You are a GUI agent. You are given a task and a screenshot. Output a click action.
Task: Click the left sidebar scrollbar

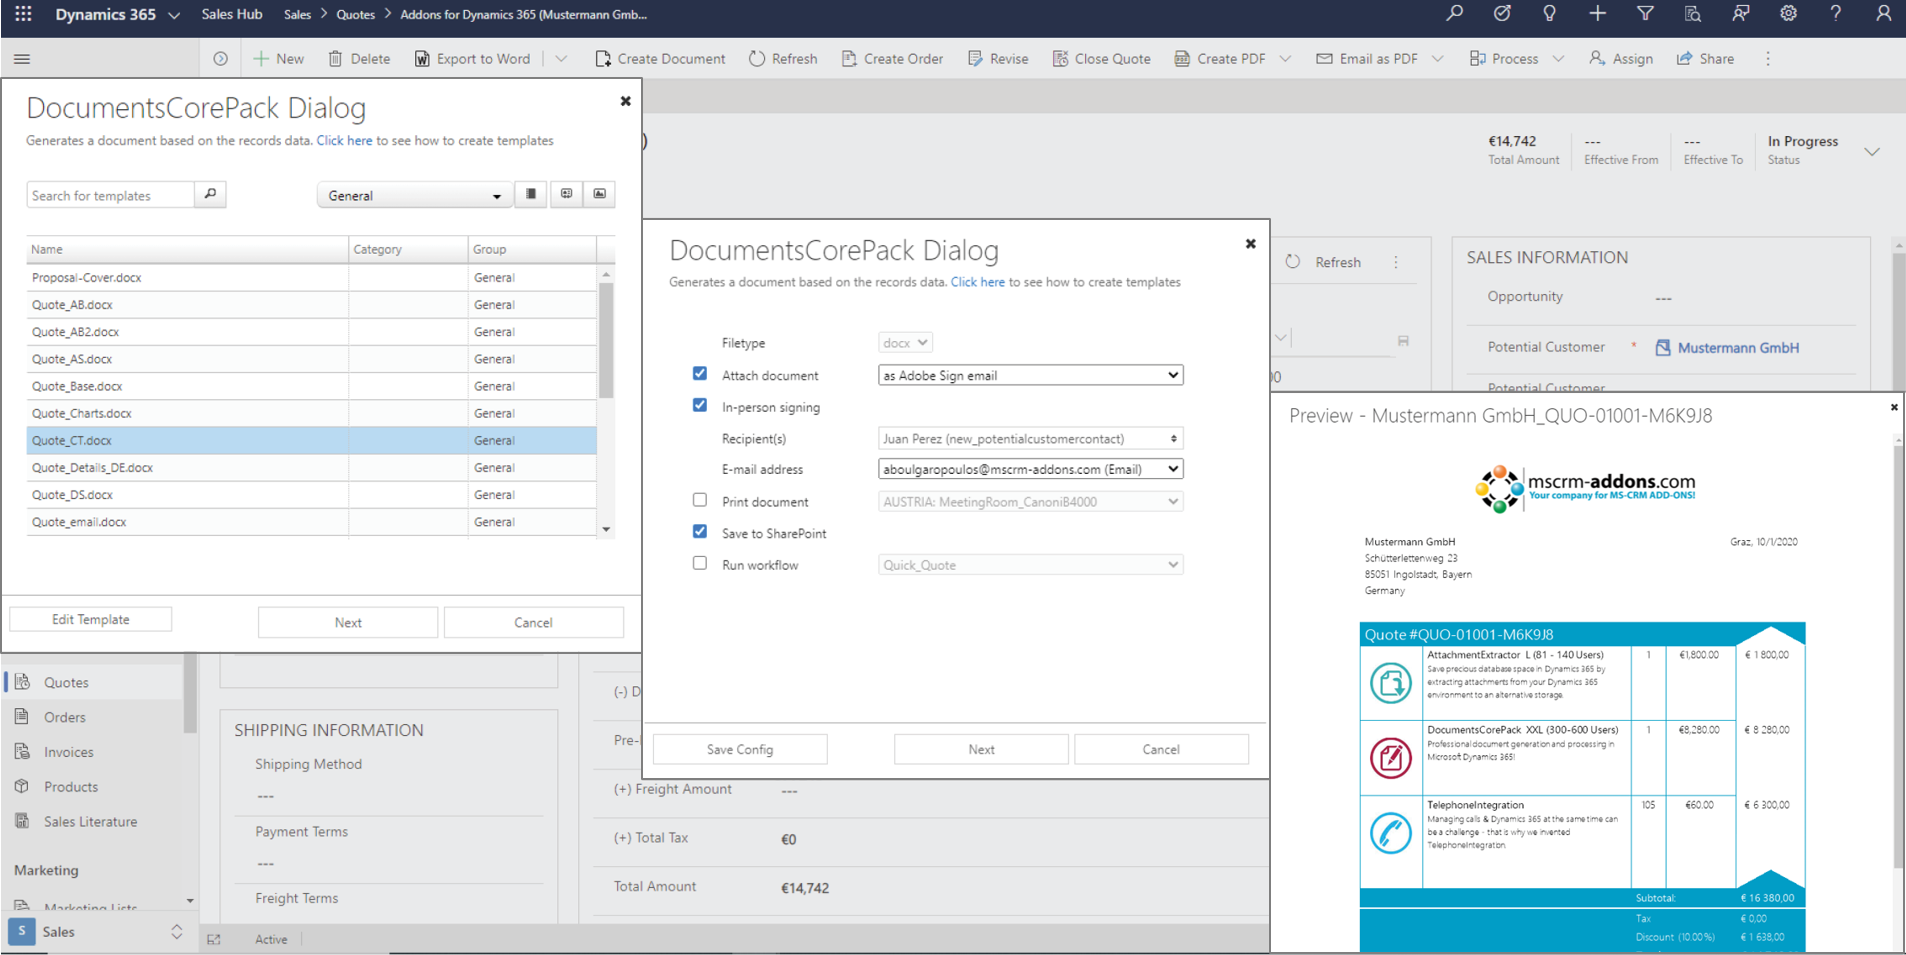pyautogui.click(x=190, y=694)
